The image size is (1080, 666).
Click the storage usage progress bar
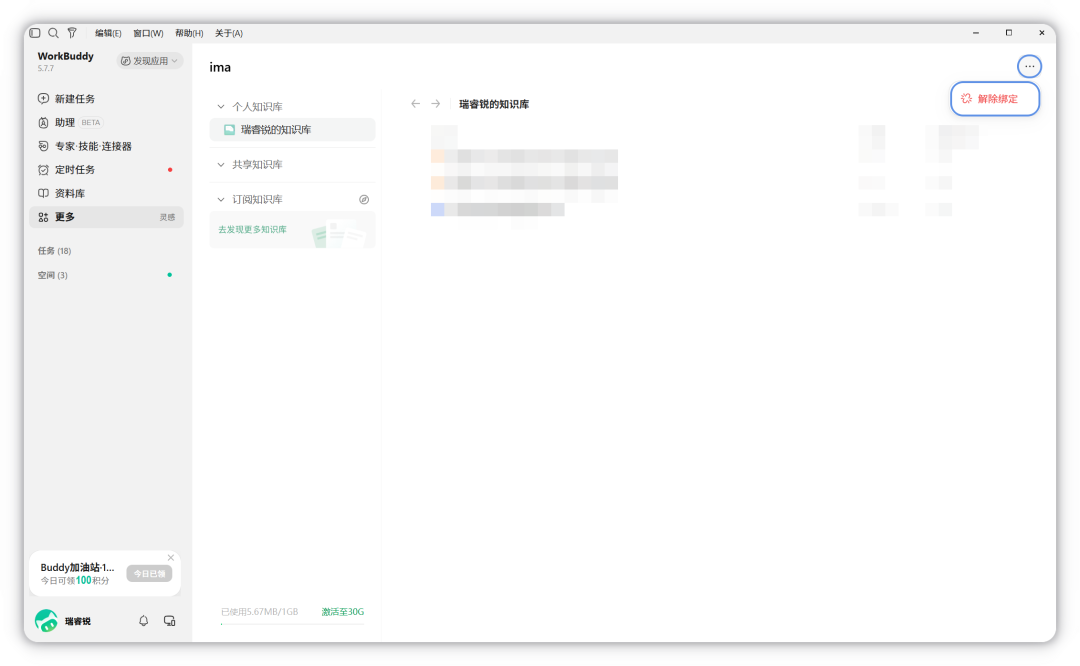click(x=293, y=624)
